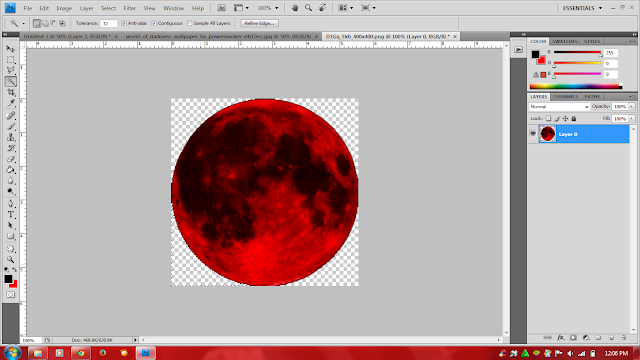
Task: Select the Magic Wand tool in the toolbox
Action: 11,81
